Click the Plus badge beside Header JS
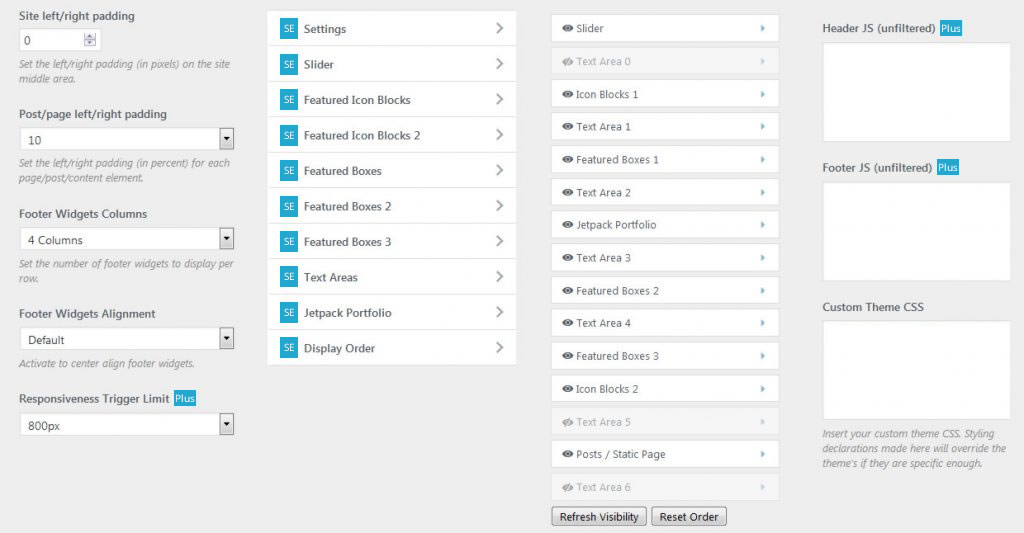Image resolution: width=1024 pixels, height=533 pixels. 951,28
